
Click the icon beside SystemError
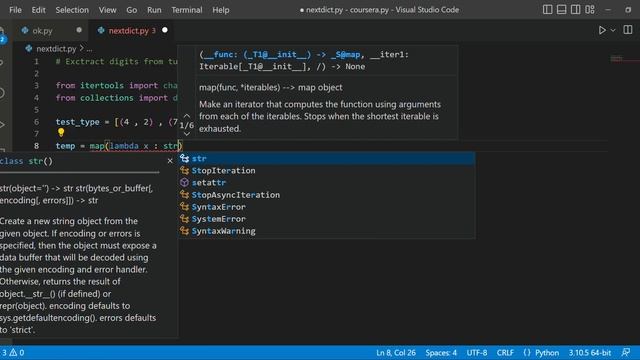tap(184, 219)
